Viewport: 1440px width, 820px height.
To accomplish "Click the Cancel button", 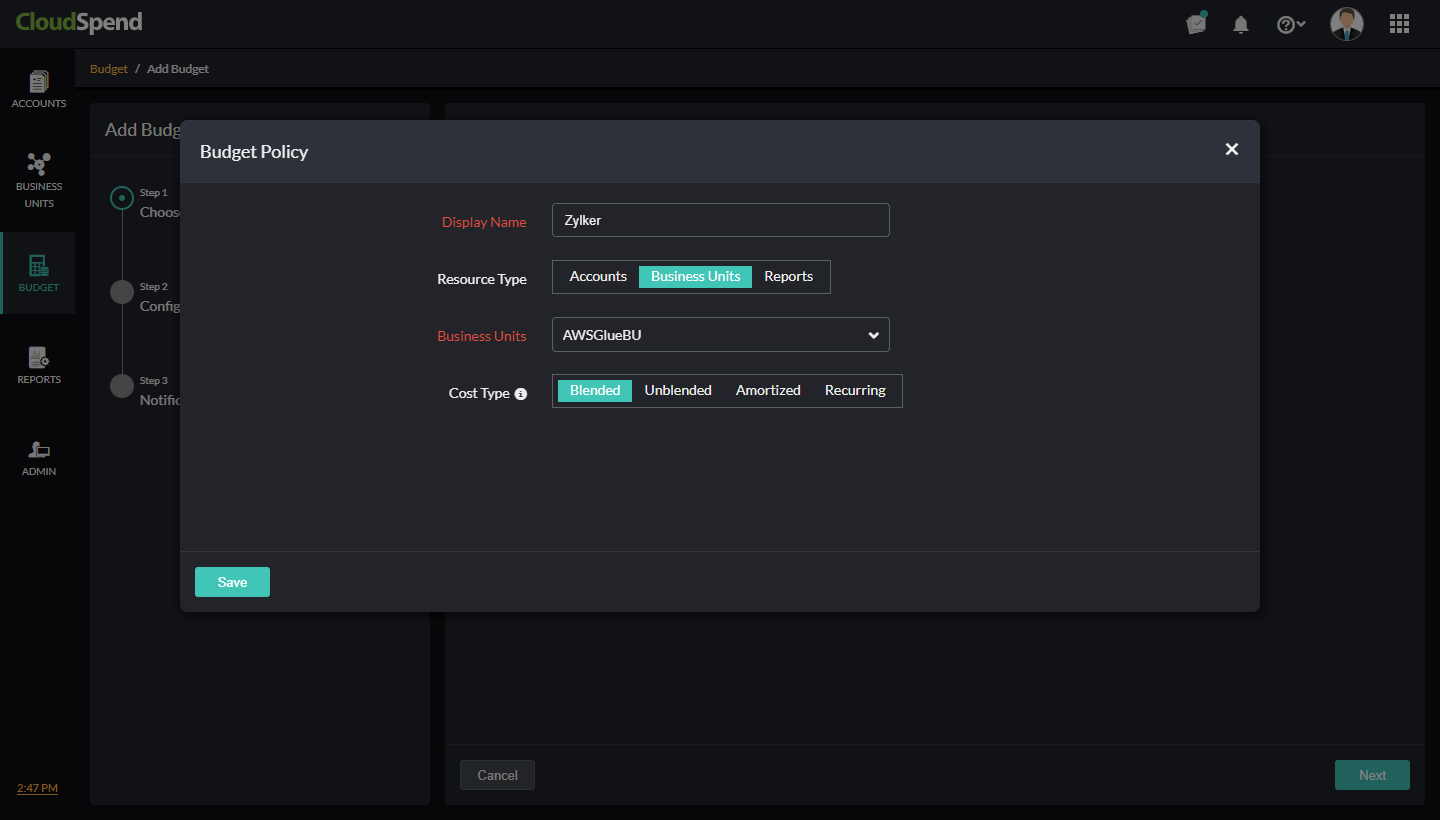I will tap(497, 775).
